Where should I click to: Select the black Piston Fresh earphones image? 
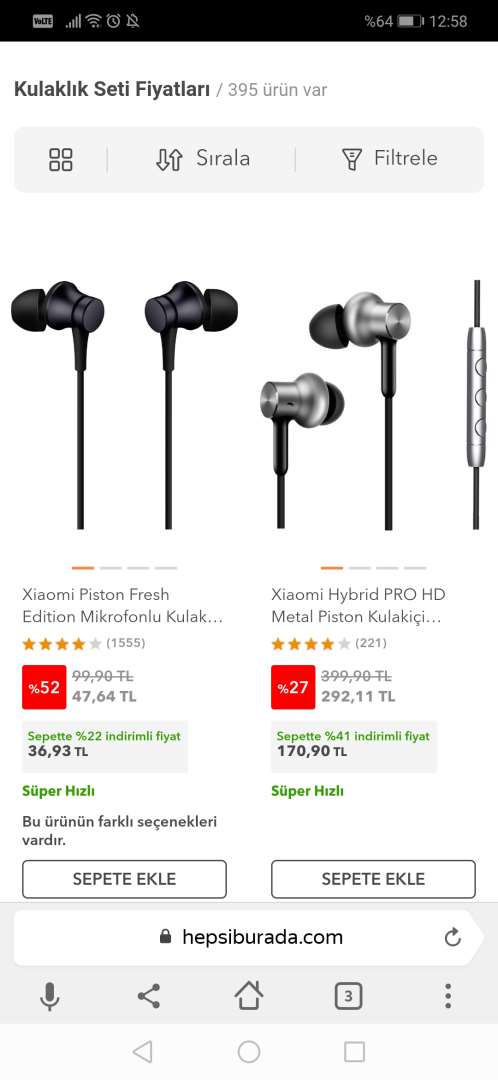point(124,404)
